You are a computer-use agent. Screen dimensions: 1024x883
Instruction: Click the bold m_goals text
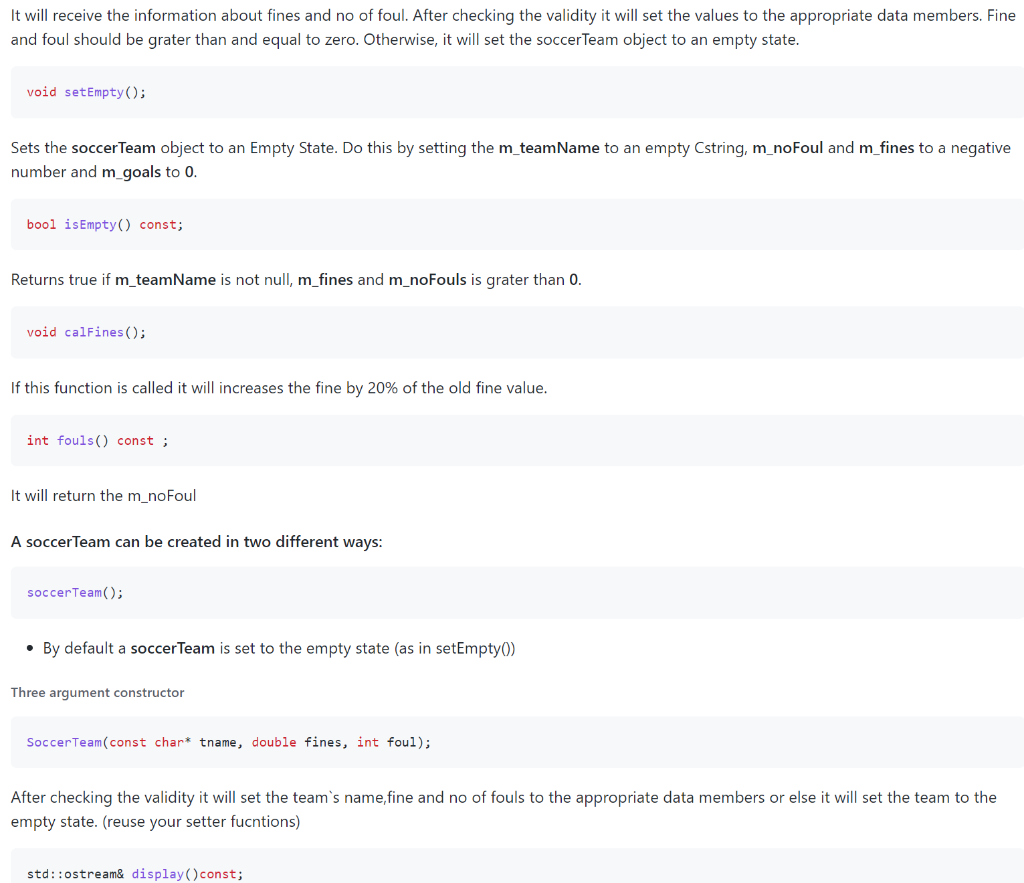click(131, 172)
